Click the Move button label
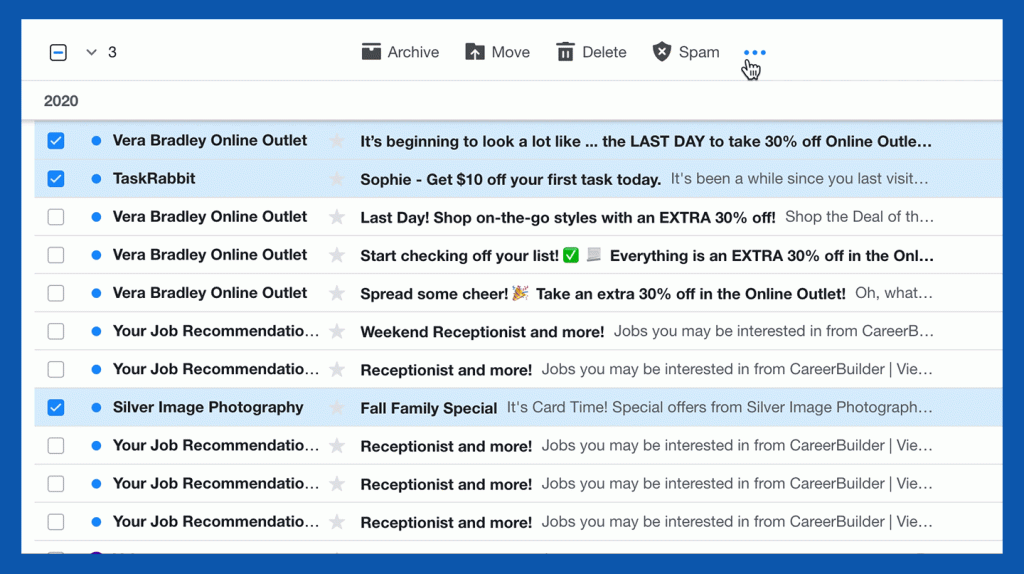The image size is (1024, 574). point(511,52)
